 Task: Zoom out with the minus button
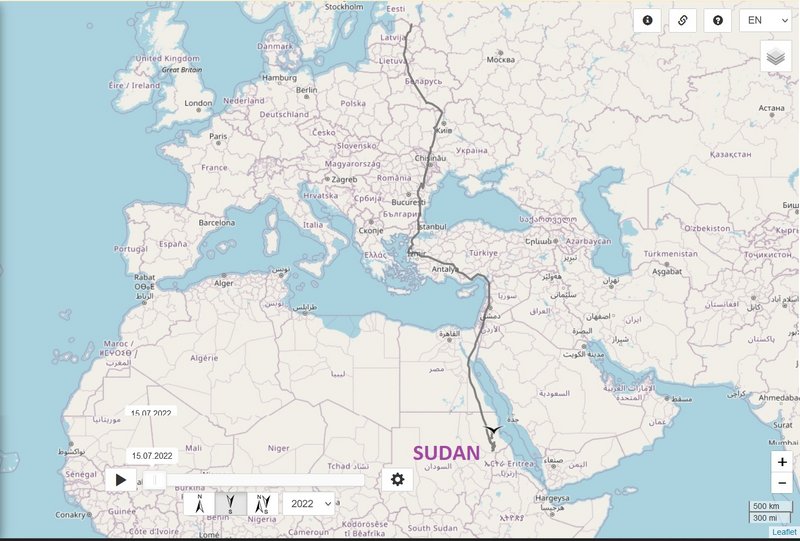click(782, 483)
